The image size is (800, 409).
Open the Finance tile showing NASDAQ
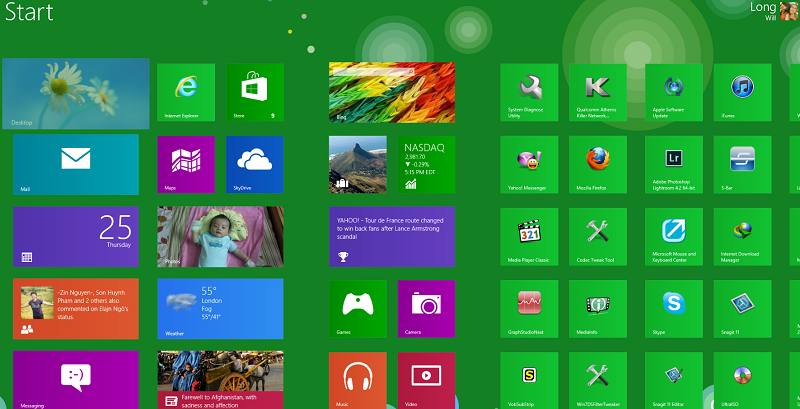(426, 164)
